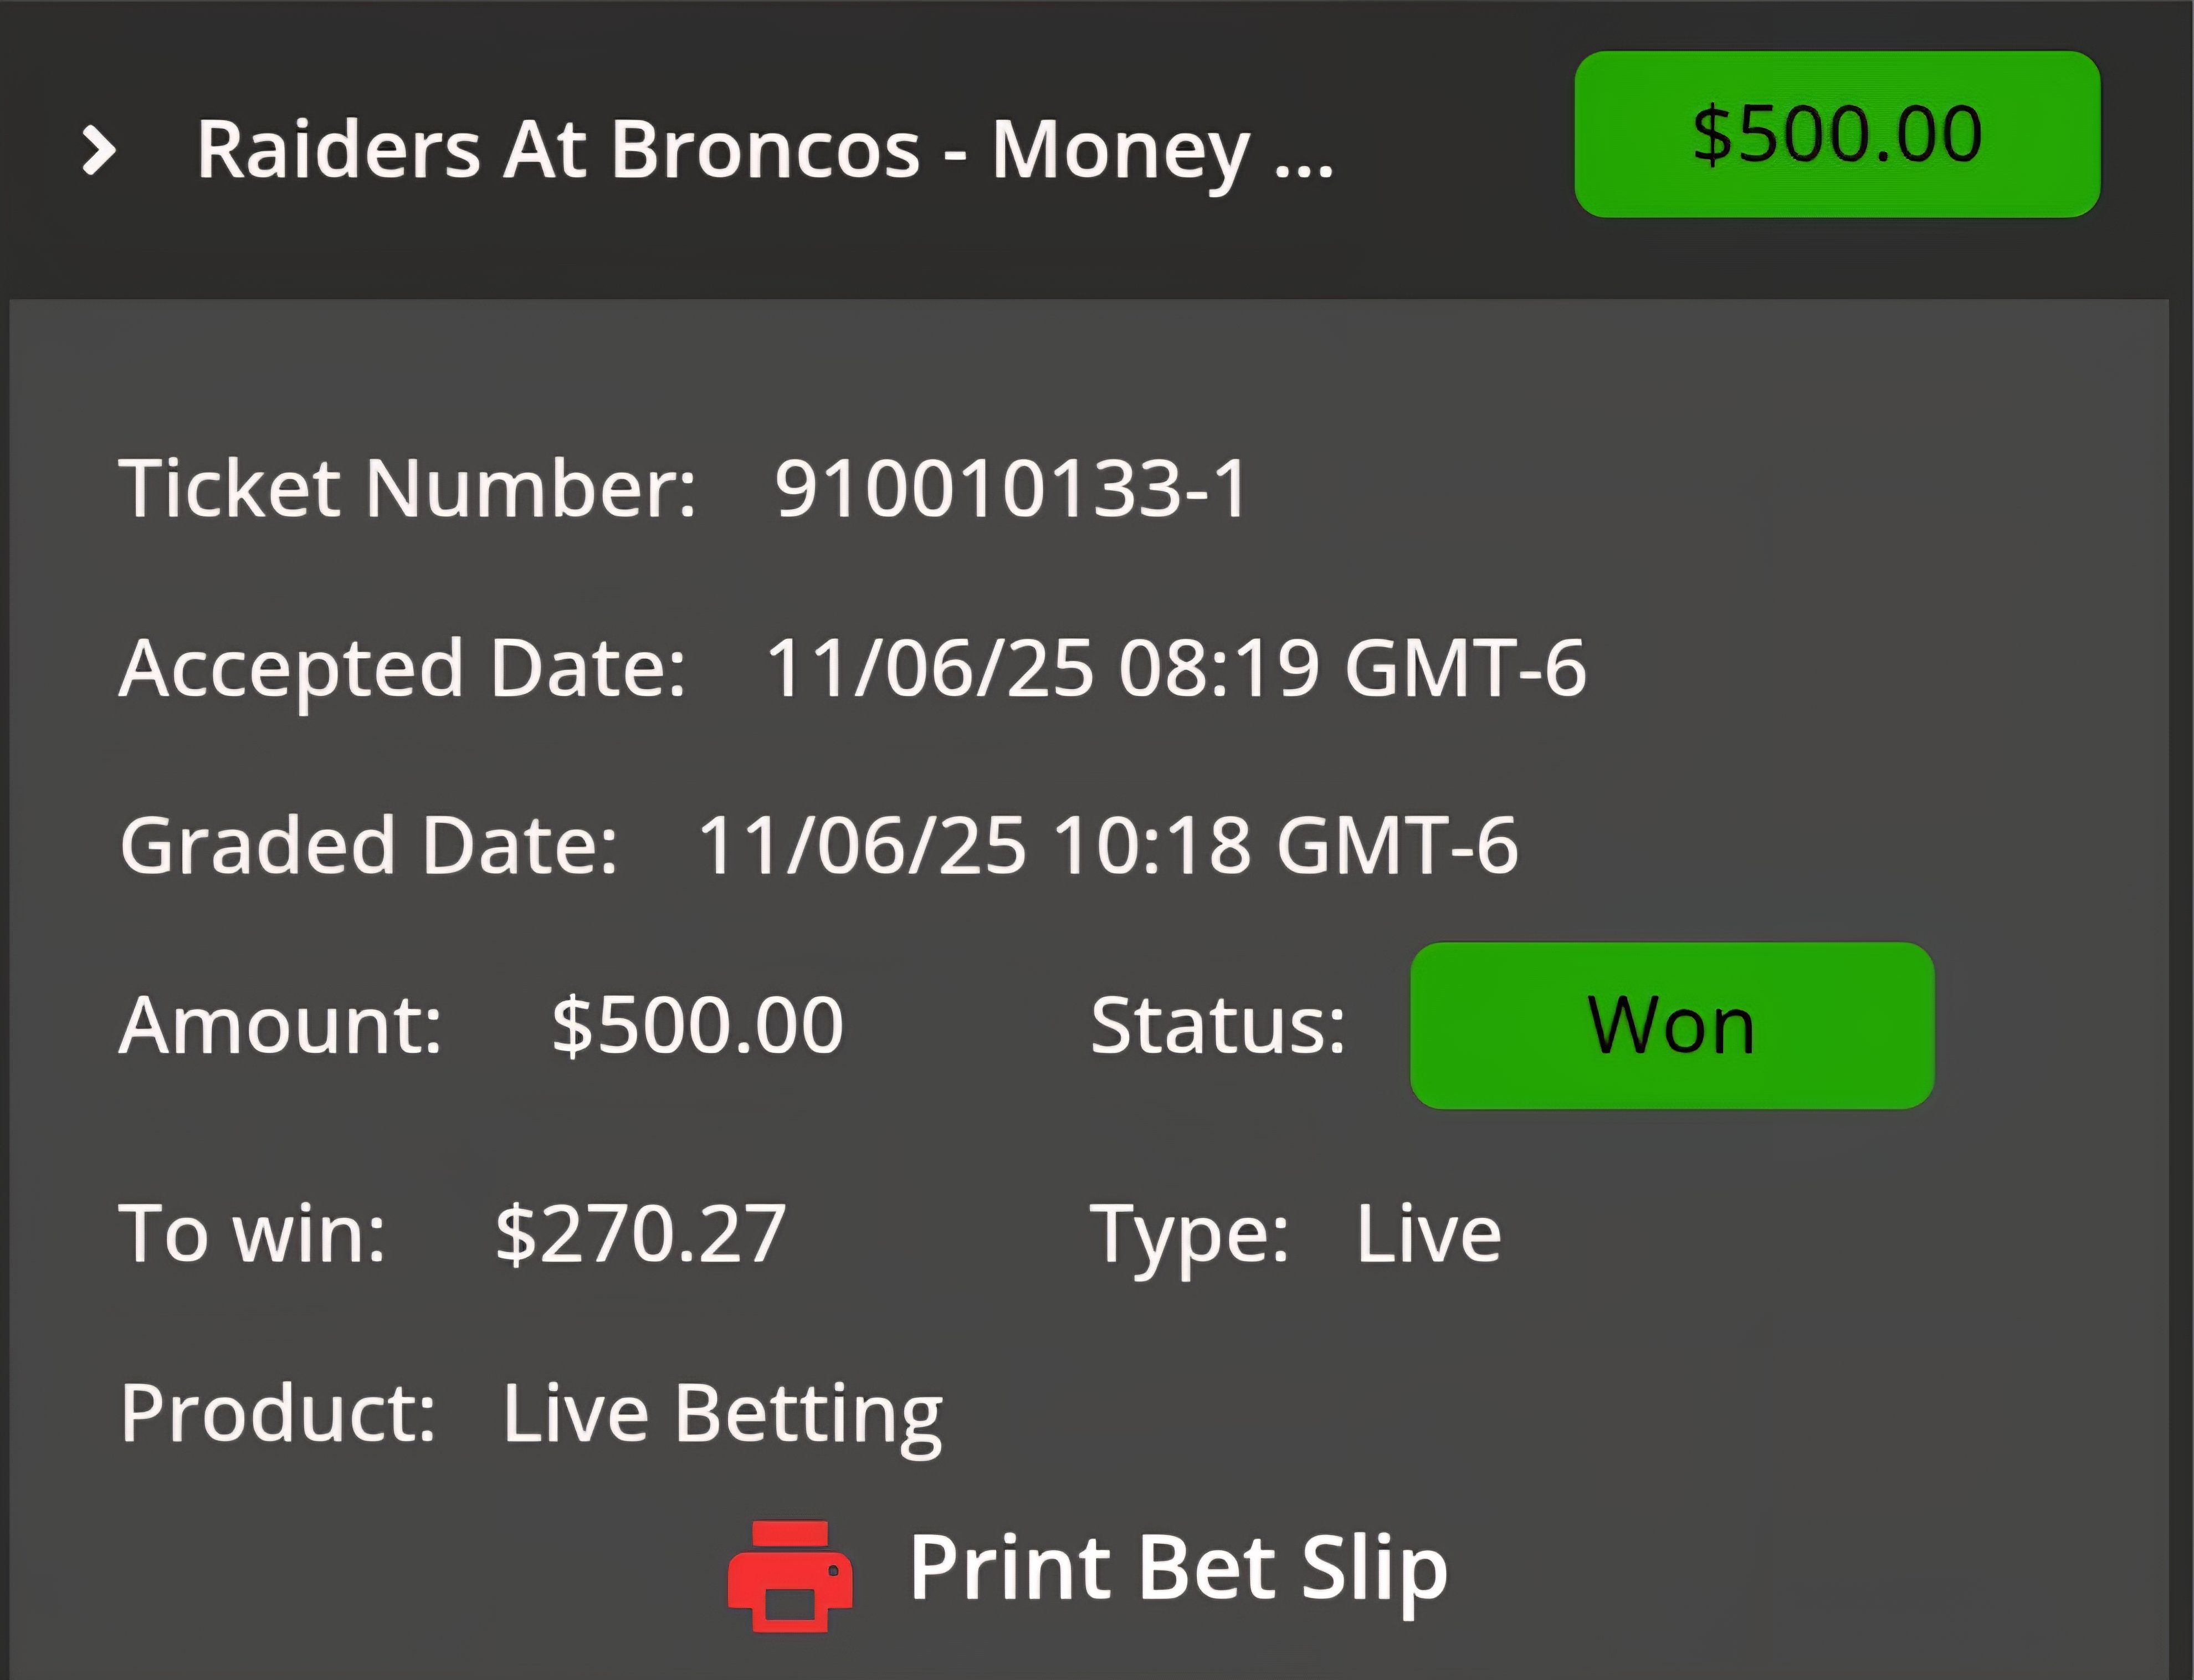The width and height of the screenshot is (2194, 1680).
Task: Click the Graded Date label
Action: pos(368,846)
